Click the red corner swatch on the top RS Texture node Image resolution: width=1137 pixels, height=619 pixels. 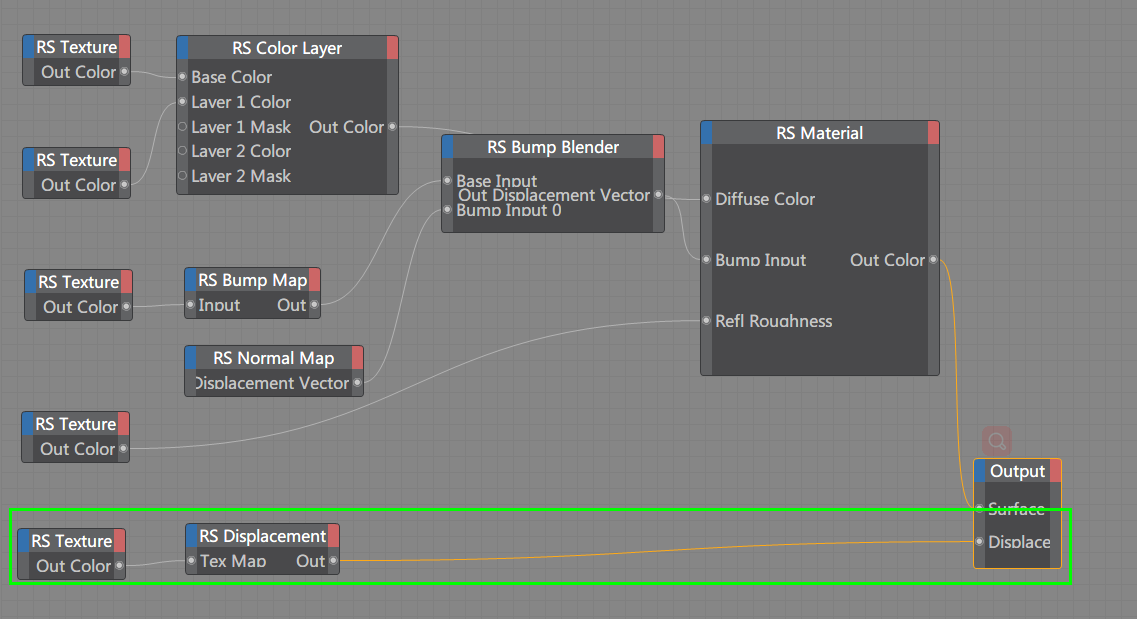pyautogui.click(x=125, y=46)
